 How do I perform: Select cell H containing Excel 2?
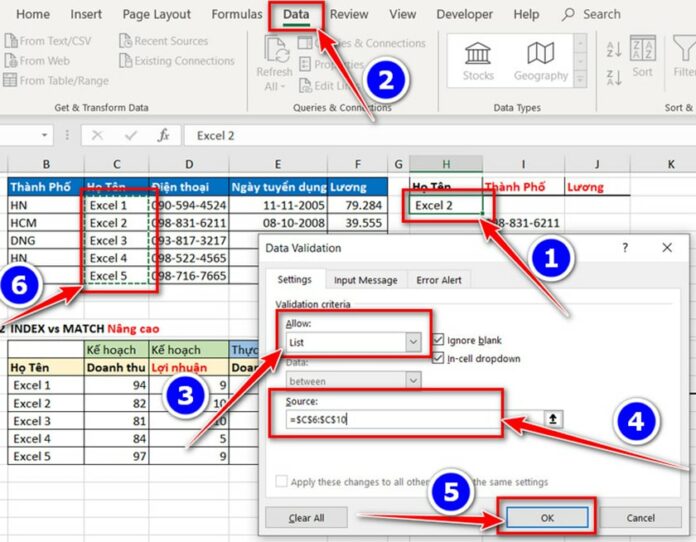click(446, 205)
